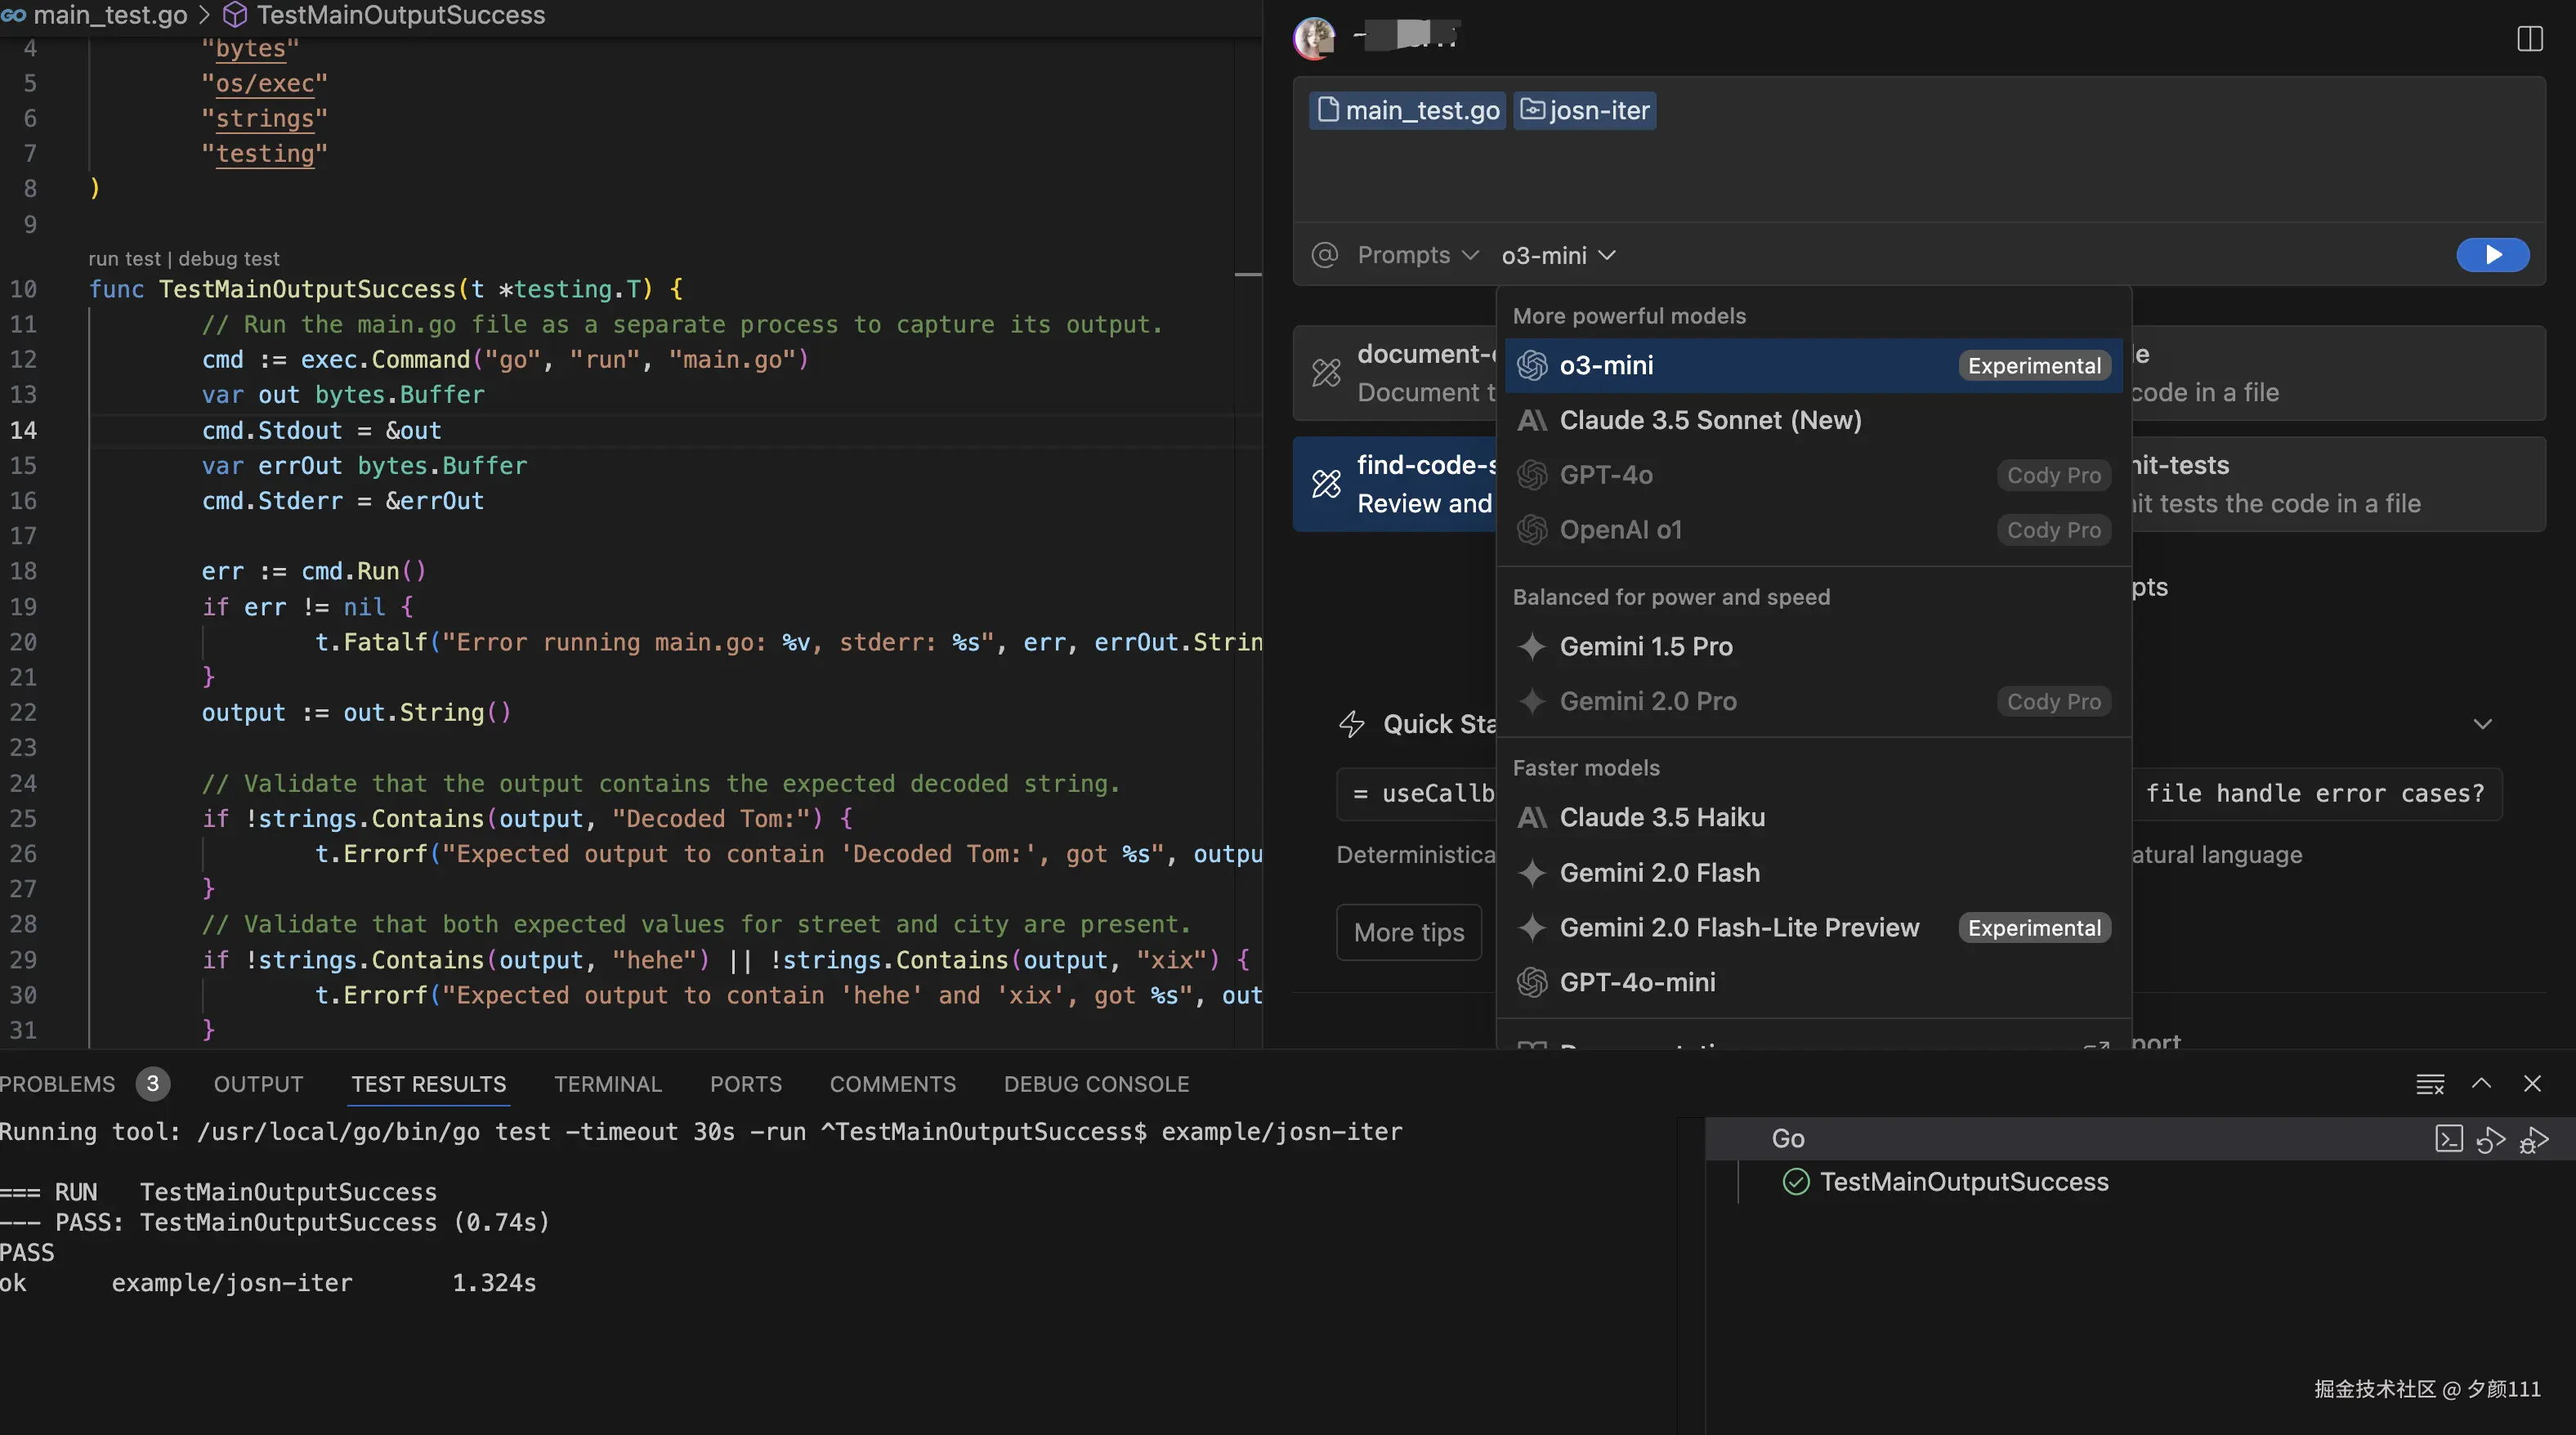Screen dimensions: 2576x1435
Task: Maximize panel with the up chevron
Action: 2481,1084
